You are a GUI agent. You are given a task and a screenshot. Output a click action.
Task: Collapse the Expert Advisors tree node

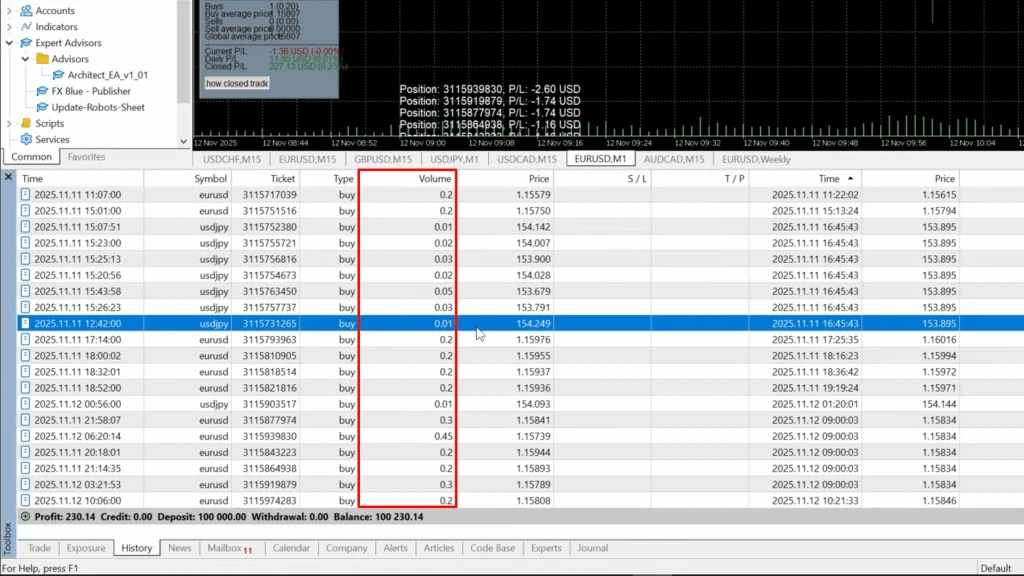[x=10, y=43]
